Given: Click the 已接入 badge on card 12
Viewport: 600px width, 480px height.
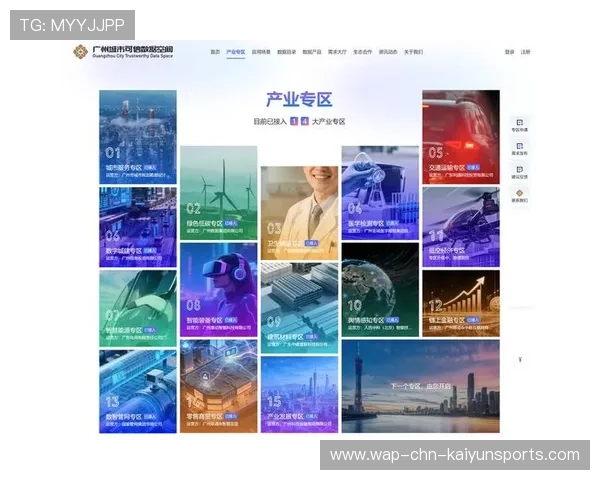Looking at the screenshot, I should click(473, 320).
